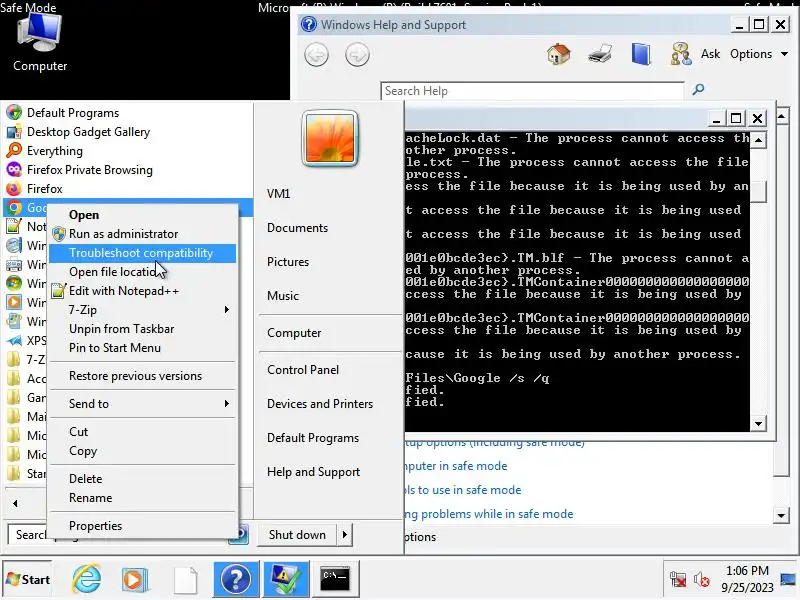Go back in Help and Support
The height and width of the screenshot is (600, 800).
[x=316, y=55]
